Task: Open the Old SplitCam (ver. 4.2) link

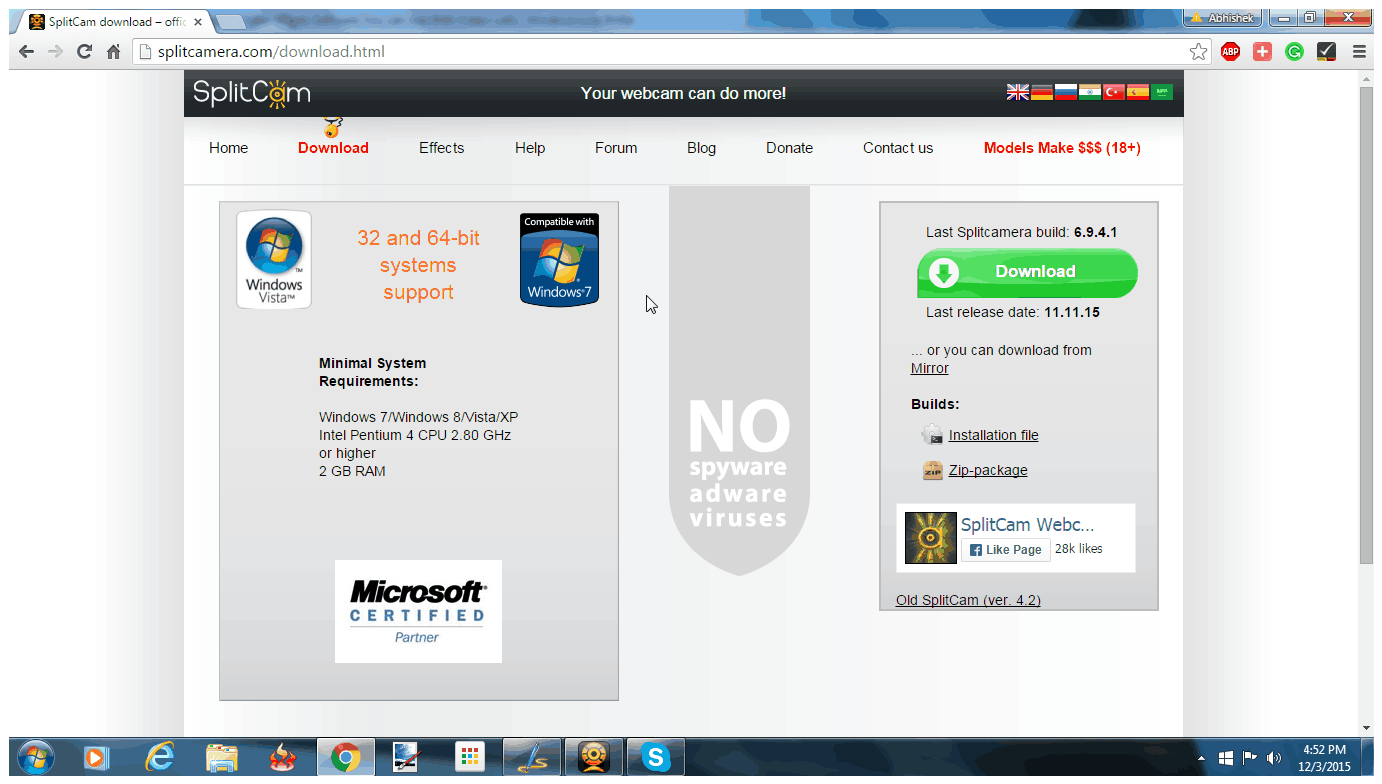Action: (x=968, y=600)
